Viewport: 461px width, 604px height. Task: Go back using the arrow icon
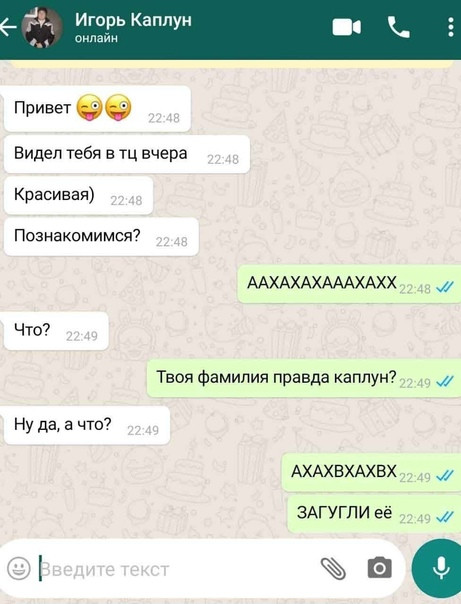point(8,27)
